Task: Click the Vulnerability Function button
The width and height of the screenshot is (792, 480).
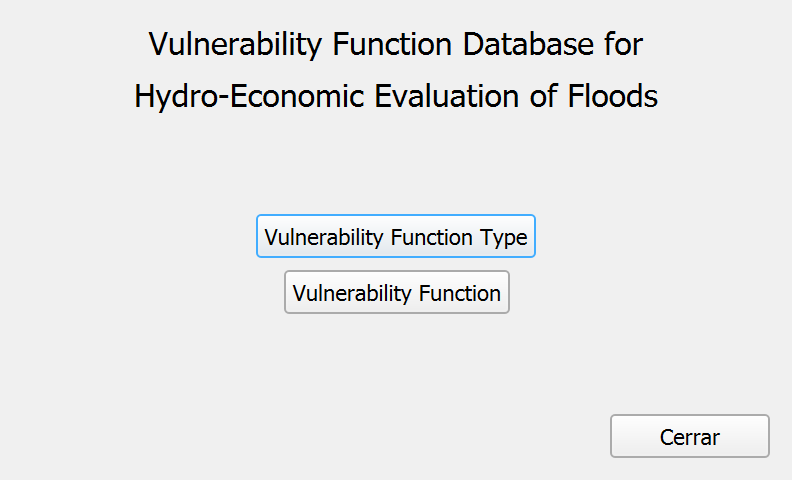Action: [x=397, y=292]
